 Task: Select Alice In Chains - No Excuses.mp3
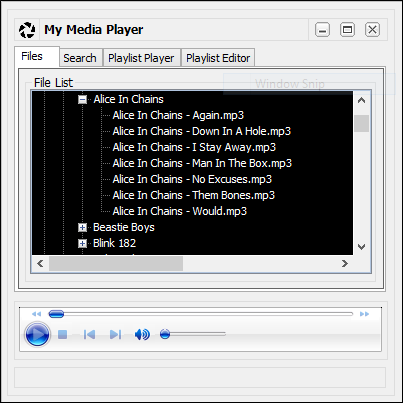[192, 179]
